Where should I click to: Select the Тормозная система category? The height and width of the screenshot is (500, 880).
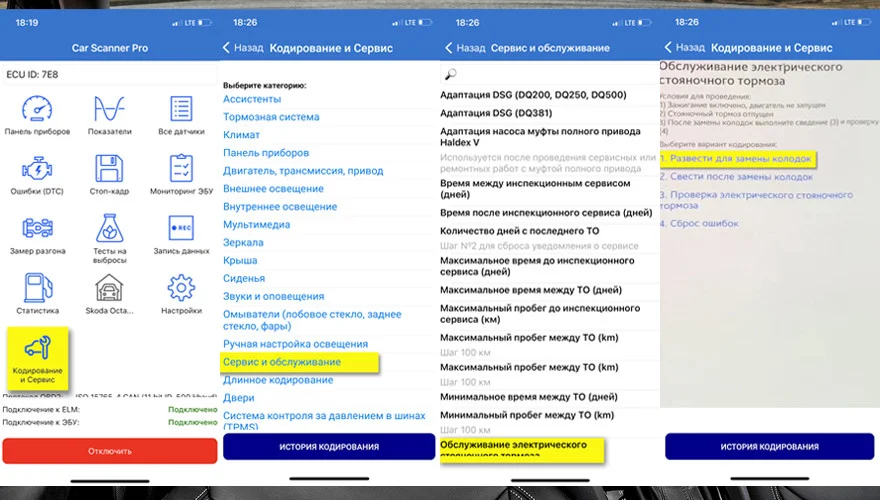click(271, 117)
